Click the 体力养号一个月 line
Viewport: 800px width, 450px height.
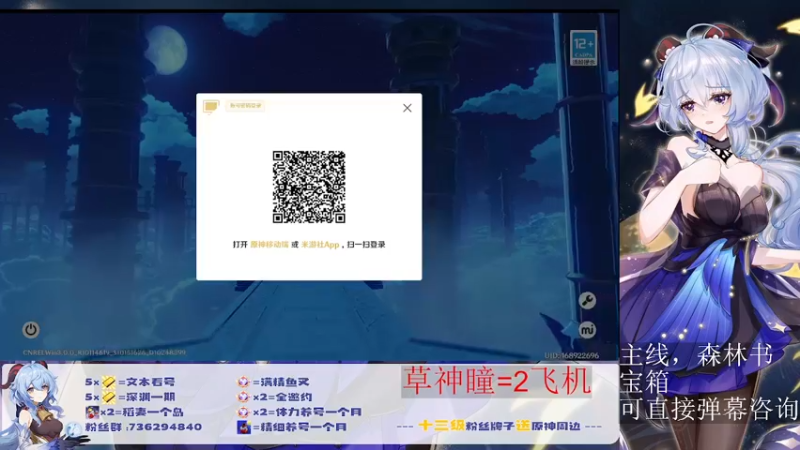(299, 412)
